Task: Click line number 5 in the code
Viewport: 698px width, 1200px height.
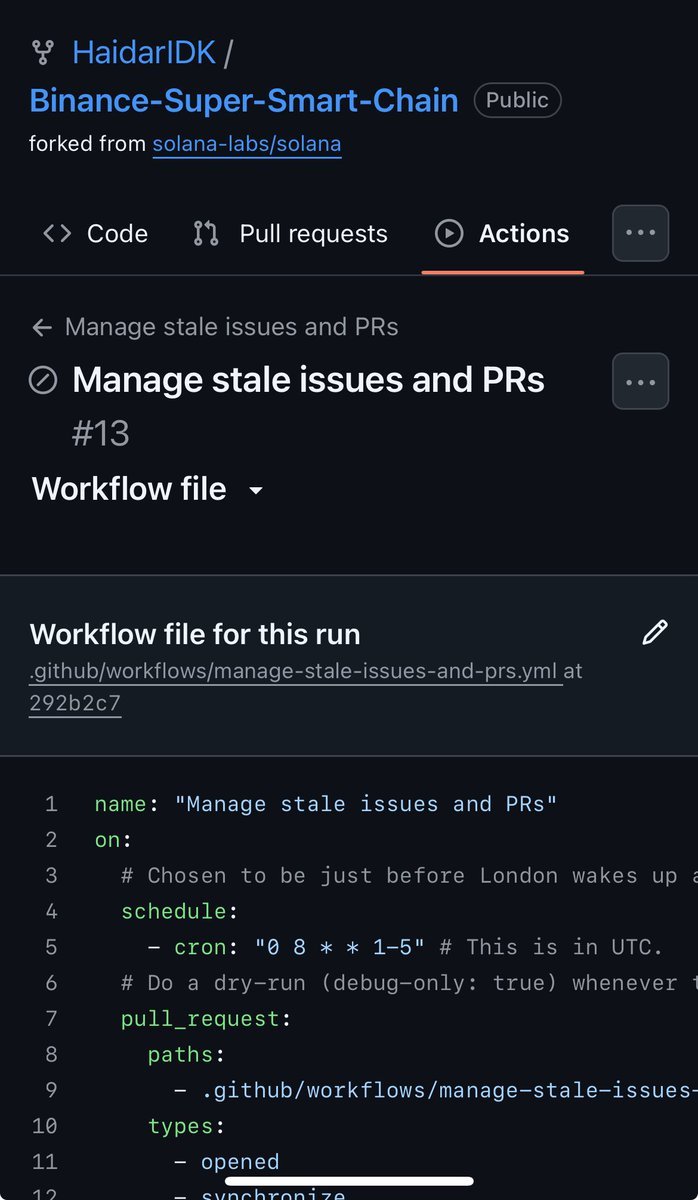Action: [x=51, y=947]
